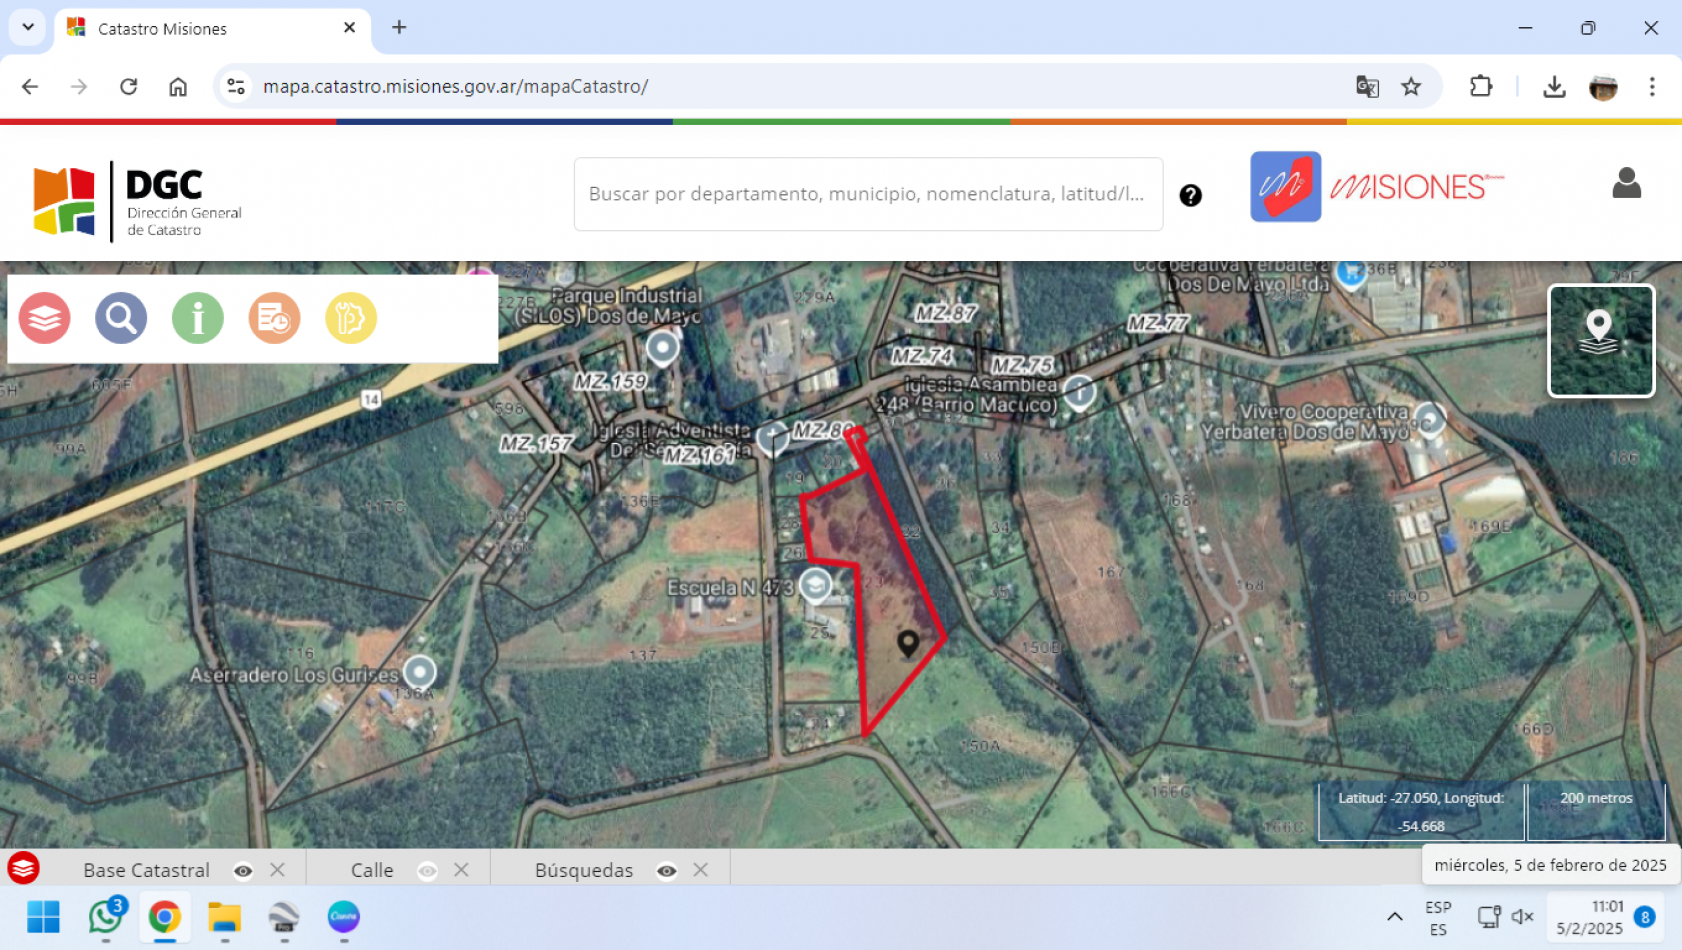
Task: Open WhatsApp from taskbar
Action: [x=105, y=916]
